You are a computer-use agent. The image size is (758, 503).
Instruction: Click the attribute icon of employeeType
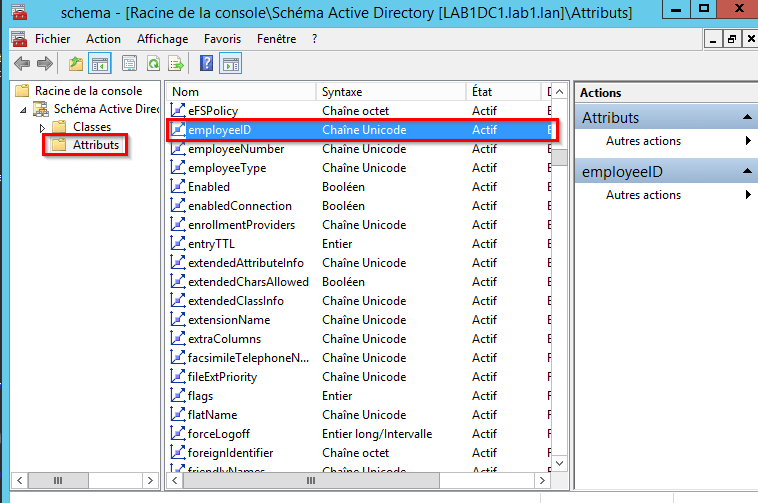(178, 167)
